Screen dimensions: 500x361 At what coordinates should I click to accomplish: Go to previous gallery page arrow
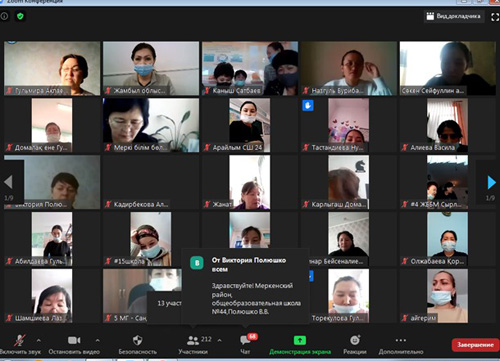pyautogui.click(x=8, y=182)
